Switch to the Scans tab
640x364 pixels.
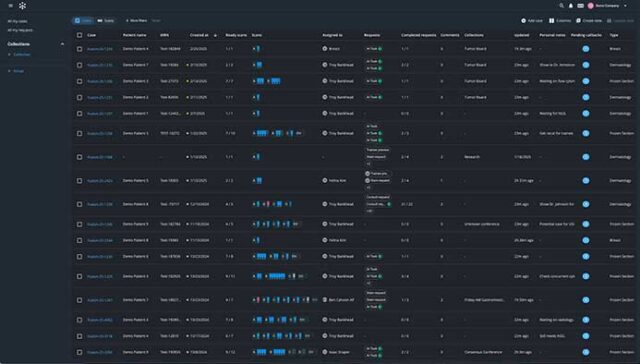(106, 20)
